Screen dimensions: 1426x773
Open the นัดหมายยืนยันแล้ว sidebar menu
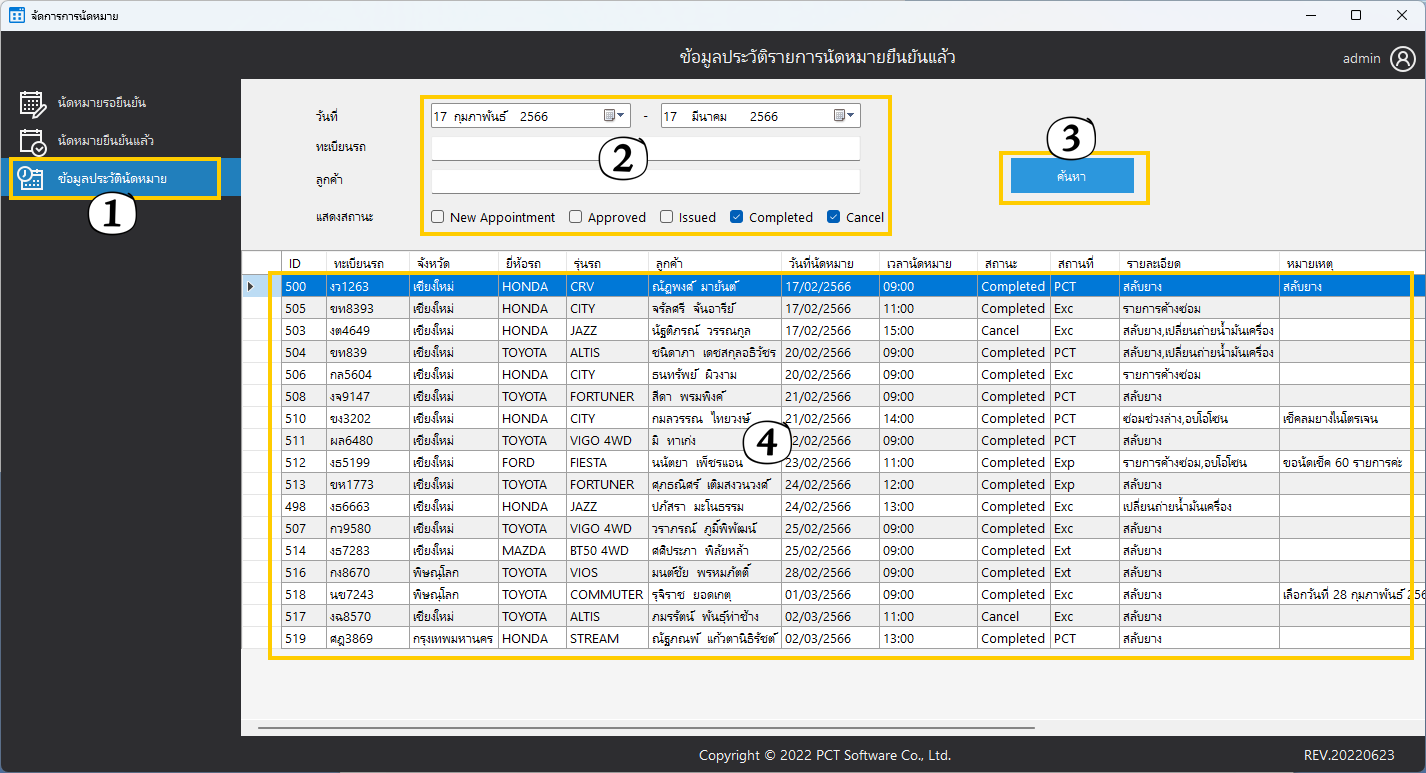(105, 141)
